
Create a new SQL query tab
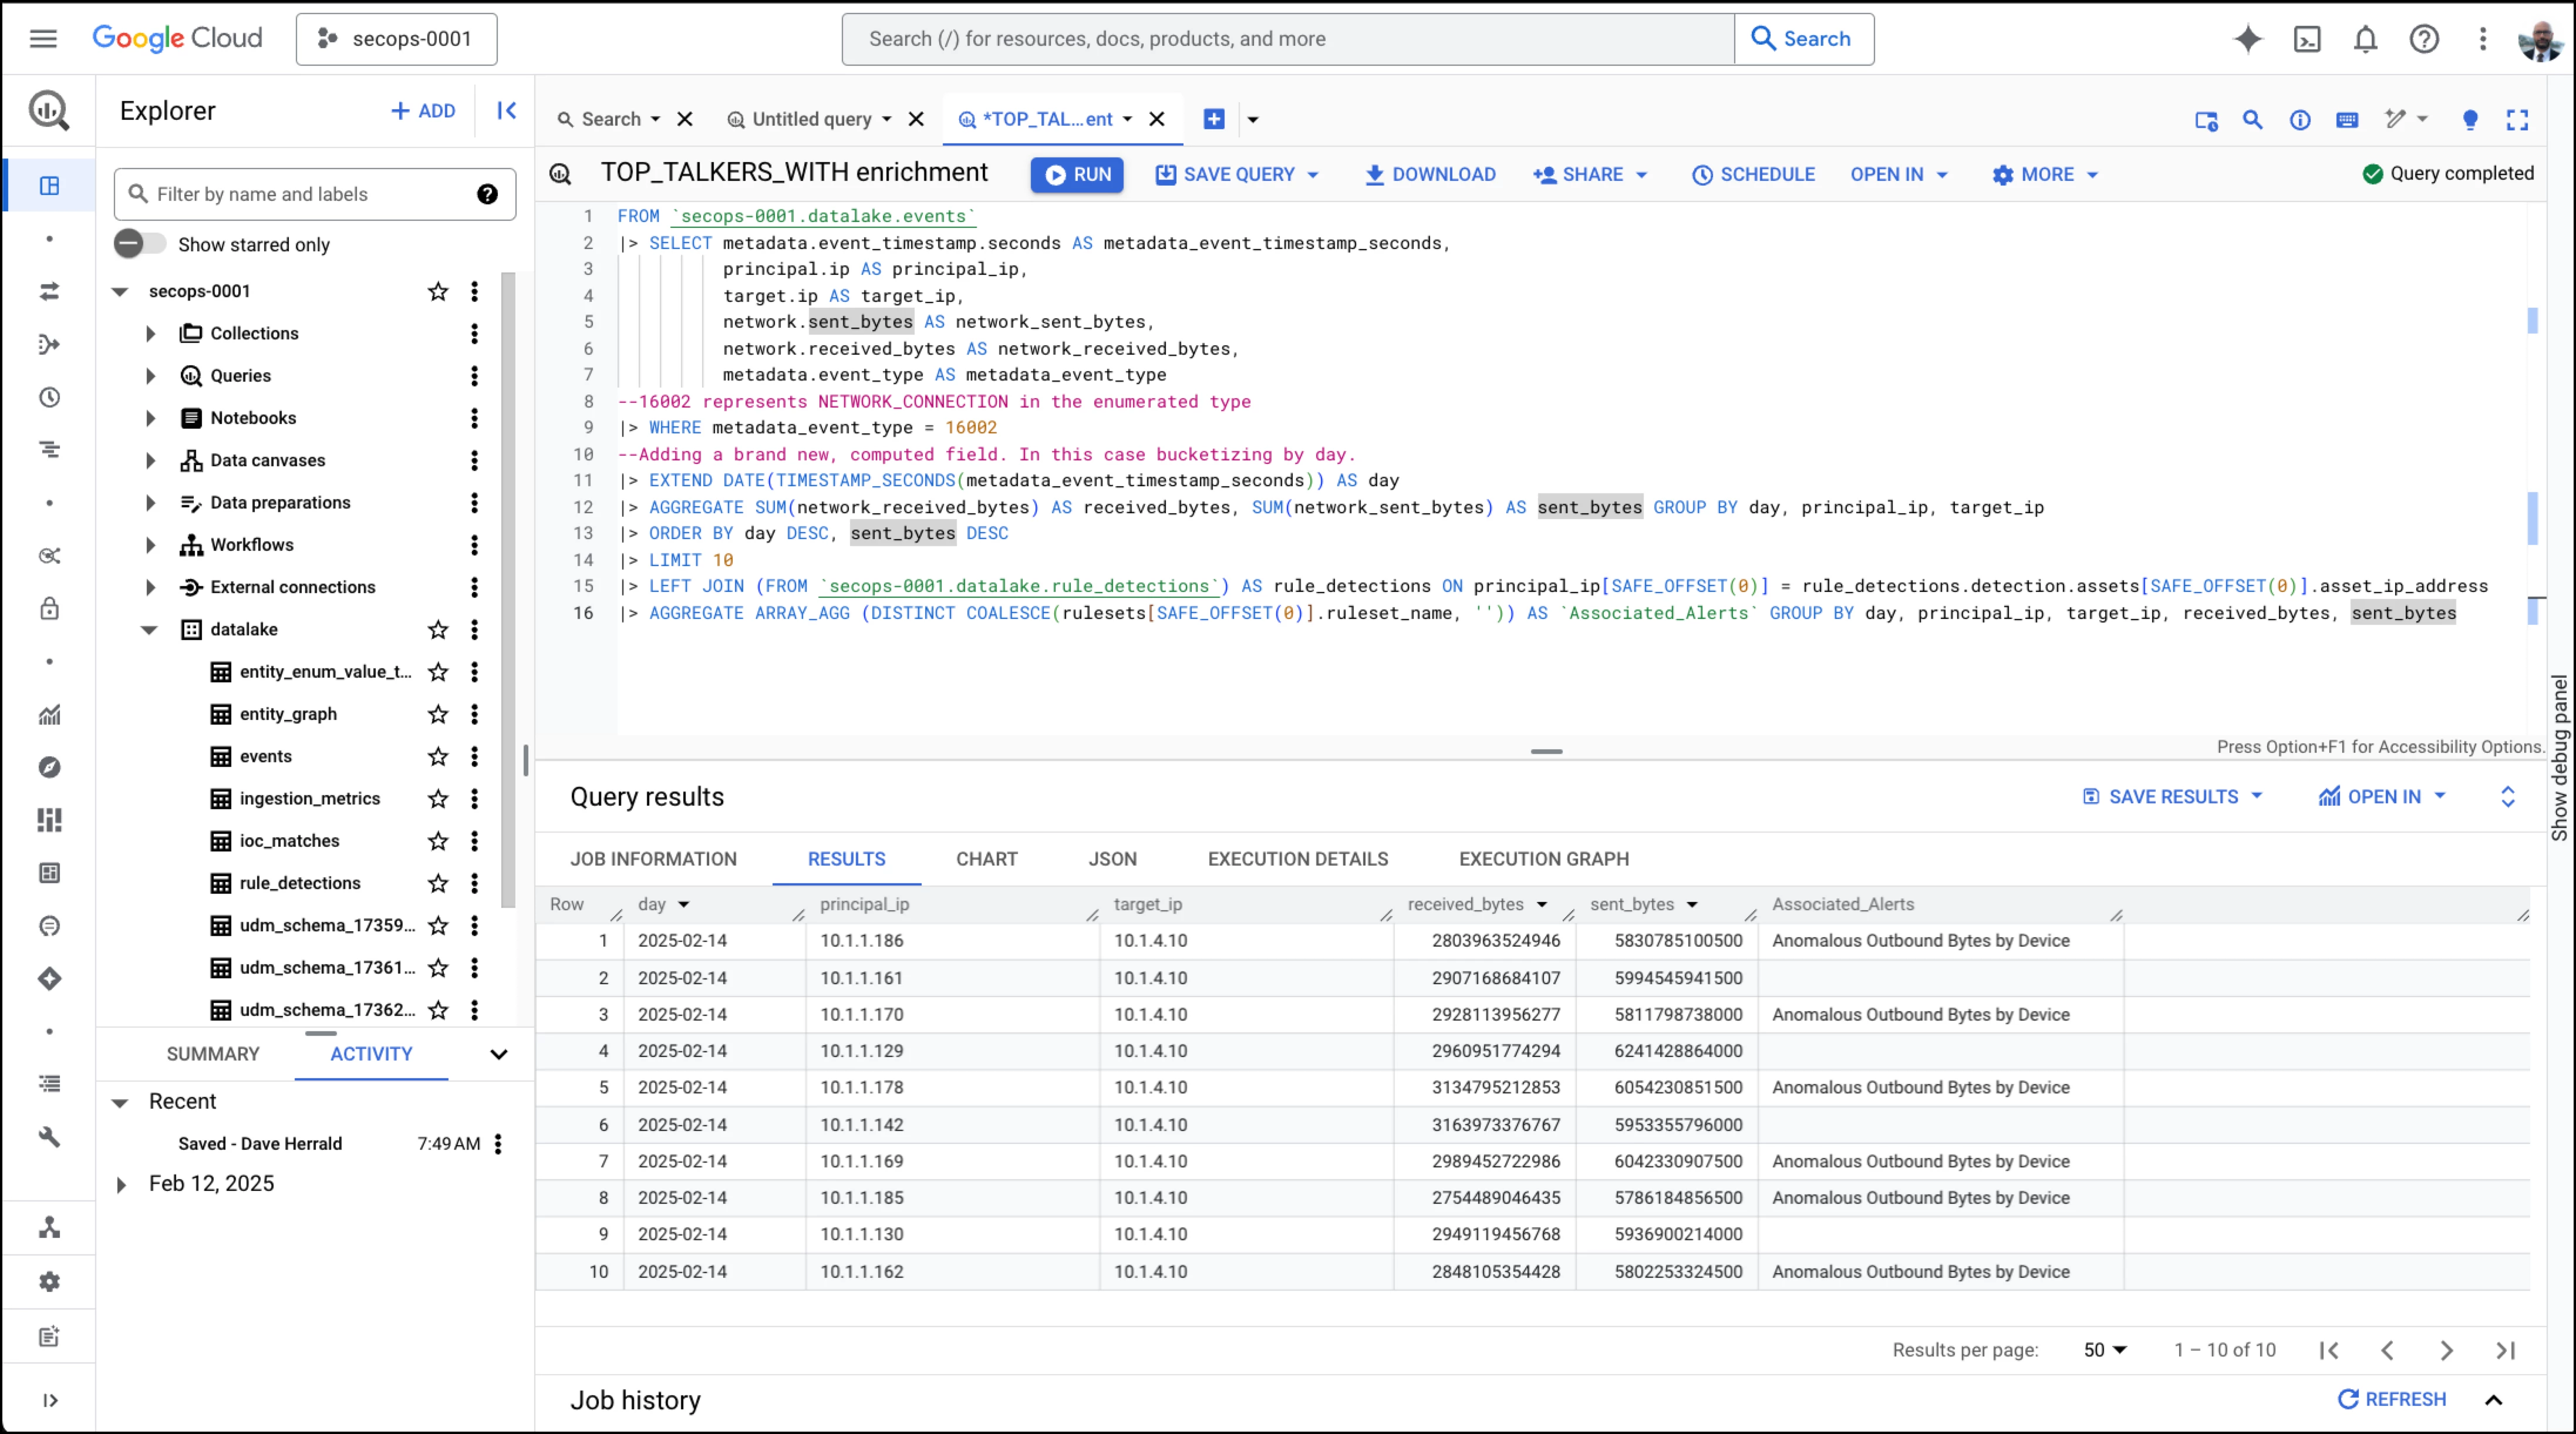click(1214, 119)
